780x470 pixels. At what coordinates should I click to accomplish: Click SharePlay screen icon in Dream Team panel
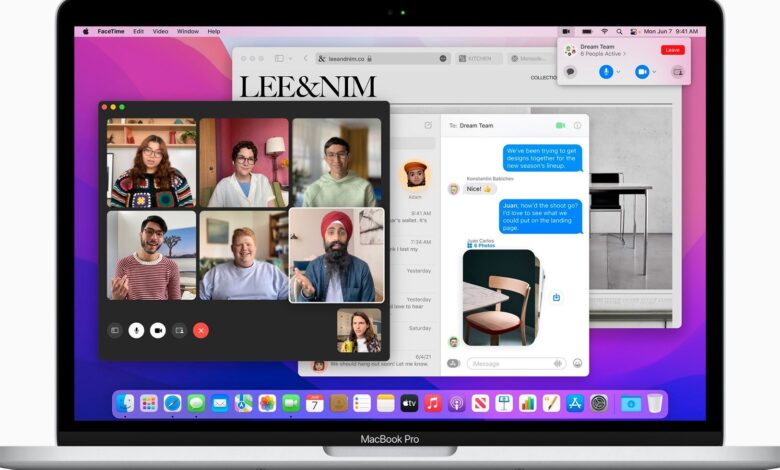click(678, 72)
